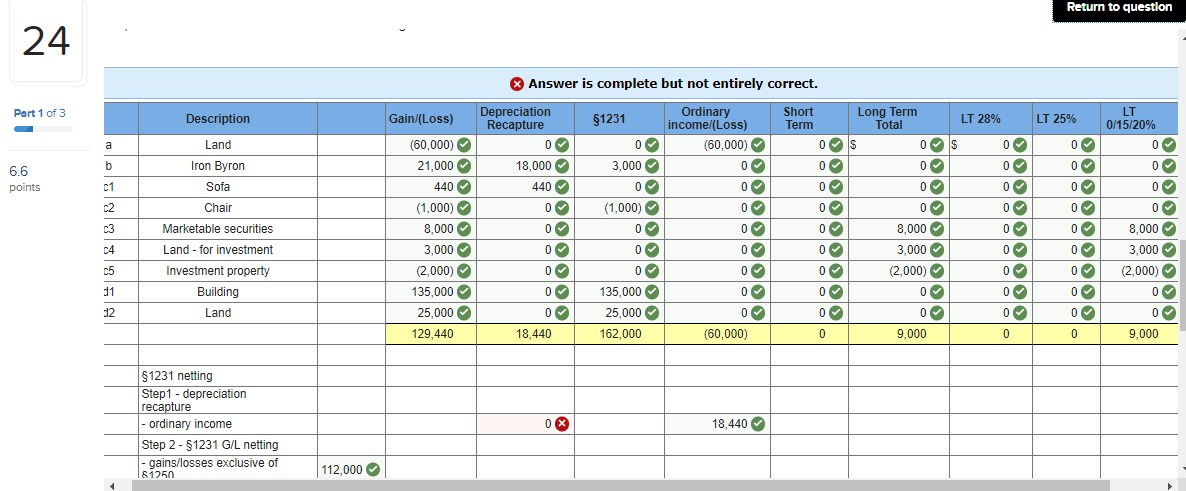The image size is (1186, 491).
Task: Click the question number 24 box
Action: pyautogui.click(x=46, y=42)
